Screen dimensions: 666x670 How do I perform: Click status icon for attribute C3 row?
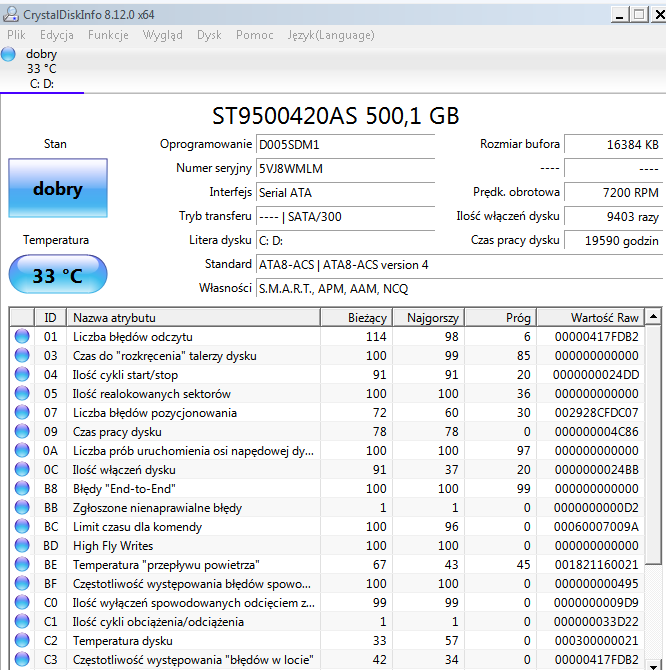[x=22, y=659]
